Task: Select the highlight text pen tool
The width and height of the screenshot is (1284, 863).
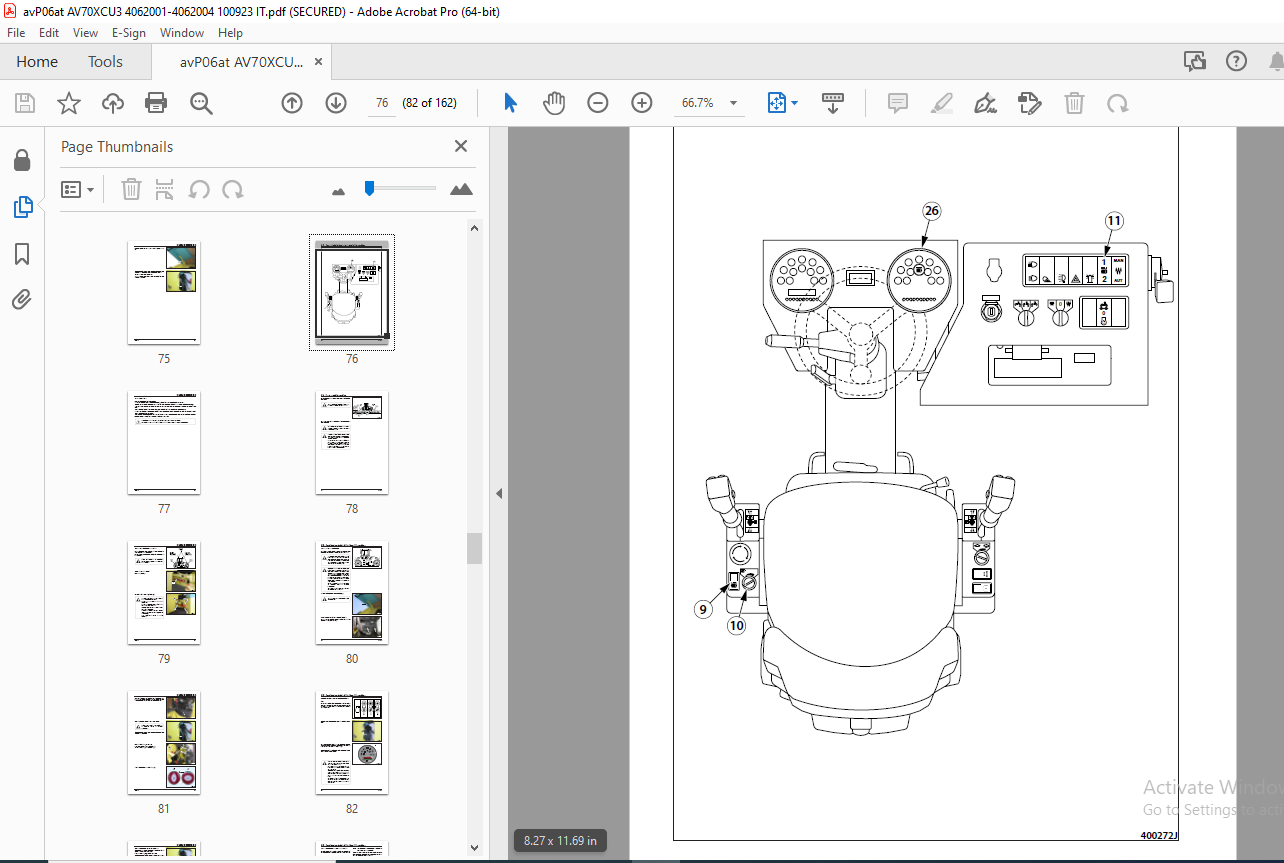Action: [941, 103]
